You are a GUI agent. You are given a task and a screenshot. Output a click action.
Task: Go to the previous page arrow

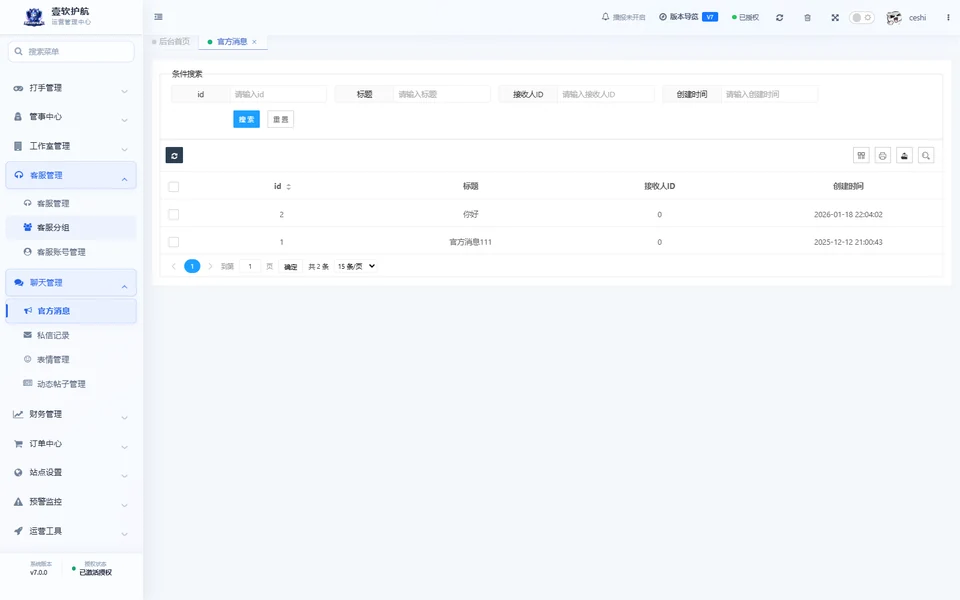pos(174,266)
